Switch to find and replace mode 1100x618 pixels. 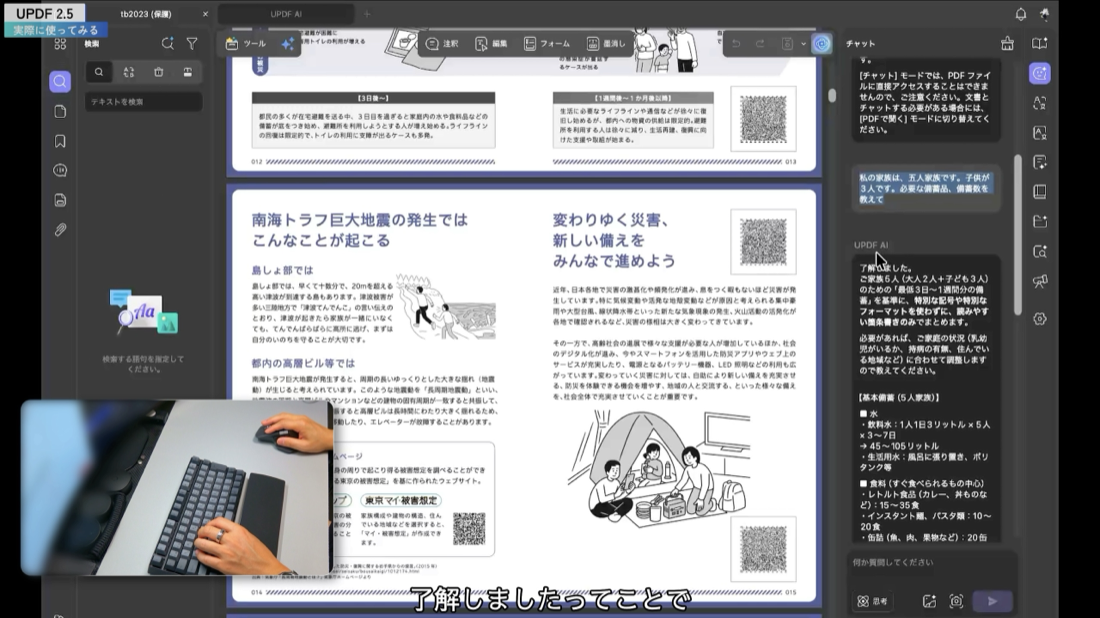[128, 72]
